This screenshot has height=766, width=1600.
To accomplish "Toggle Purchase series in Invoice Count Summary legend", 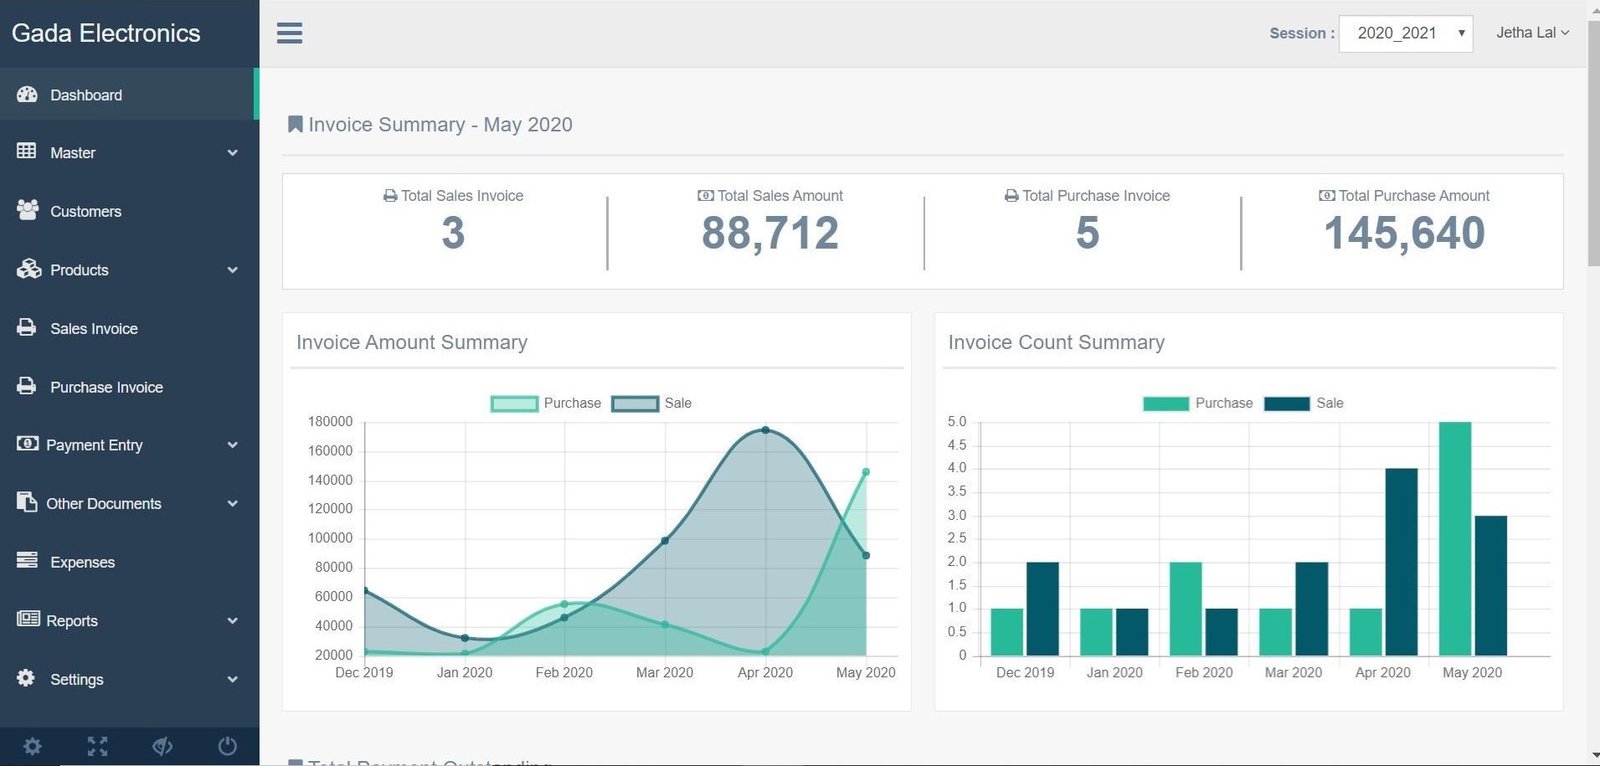I will [x=1198, y=403].
